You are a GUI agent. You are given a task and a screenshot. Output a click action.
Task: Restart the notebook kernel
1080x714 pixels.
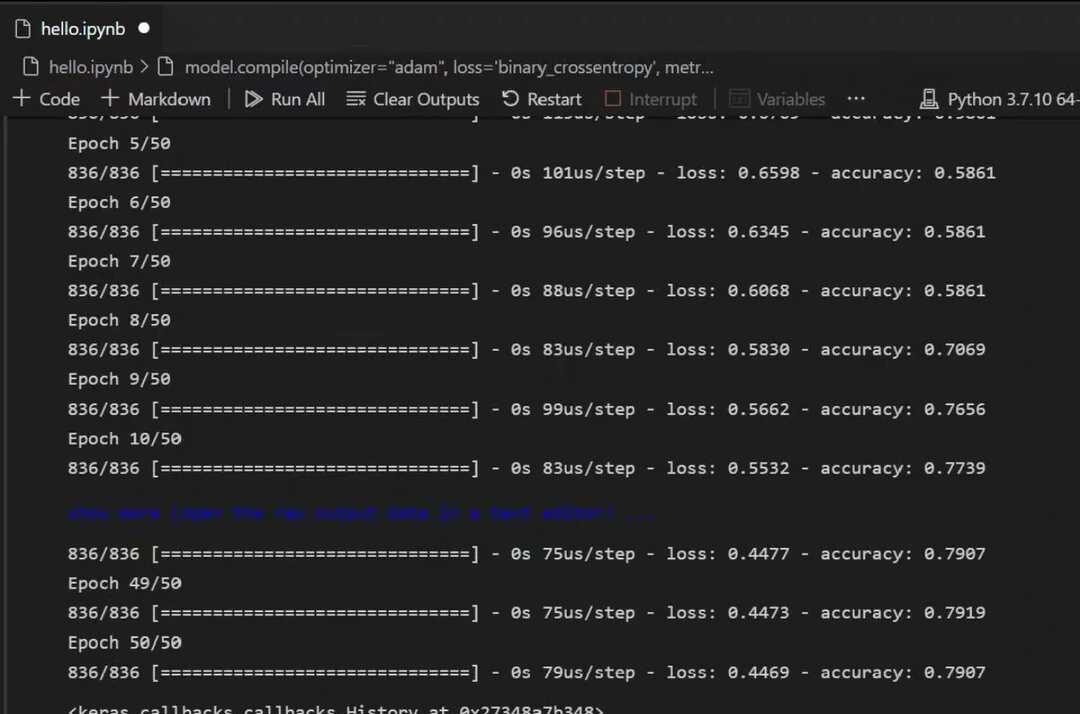541,99
